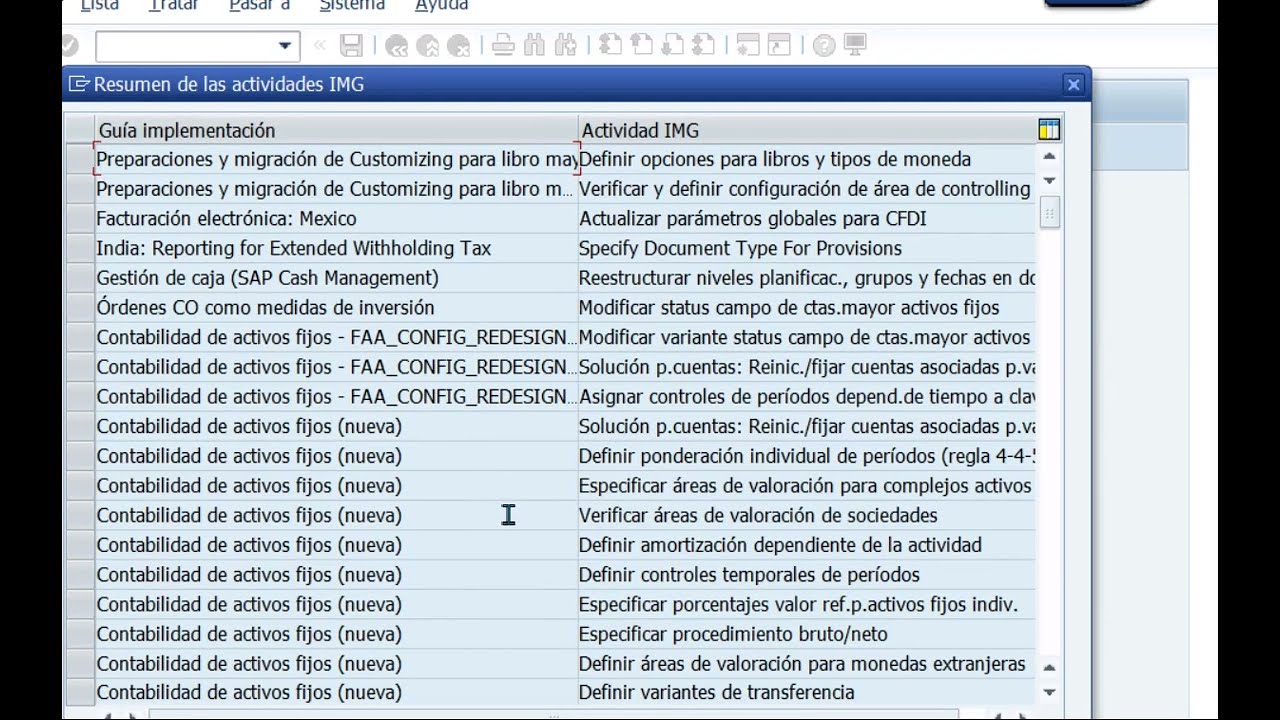Select 'Gestión de caja (SAP Cash Management)' cell

click(336, 278)
